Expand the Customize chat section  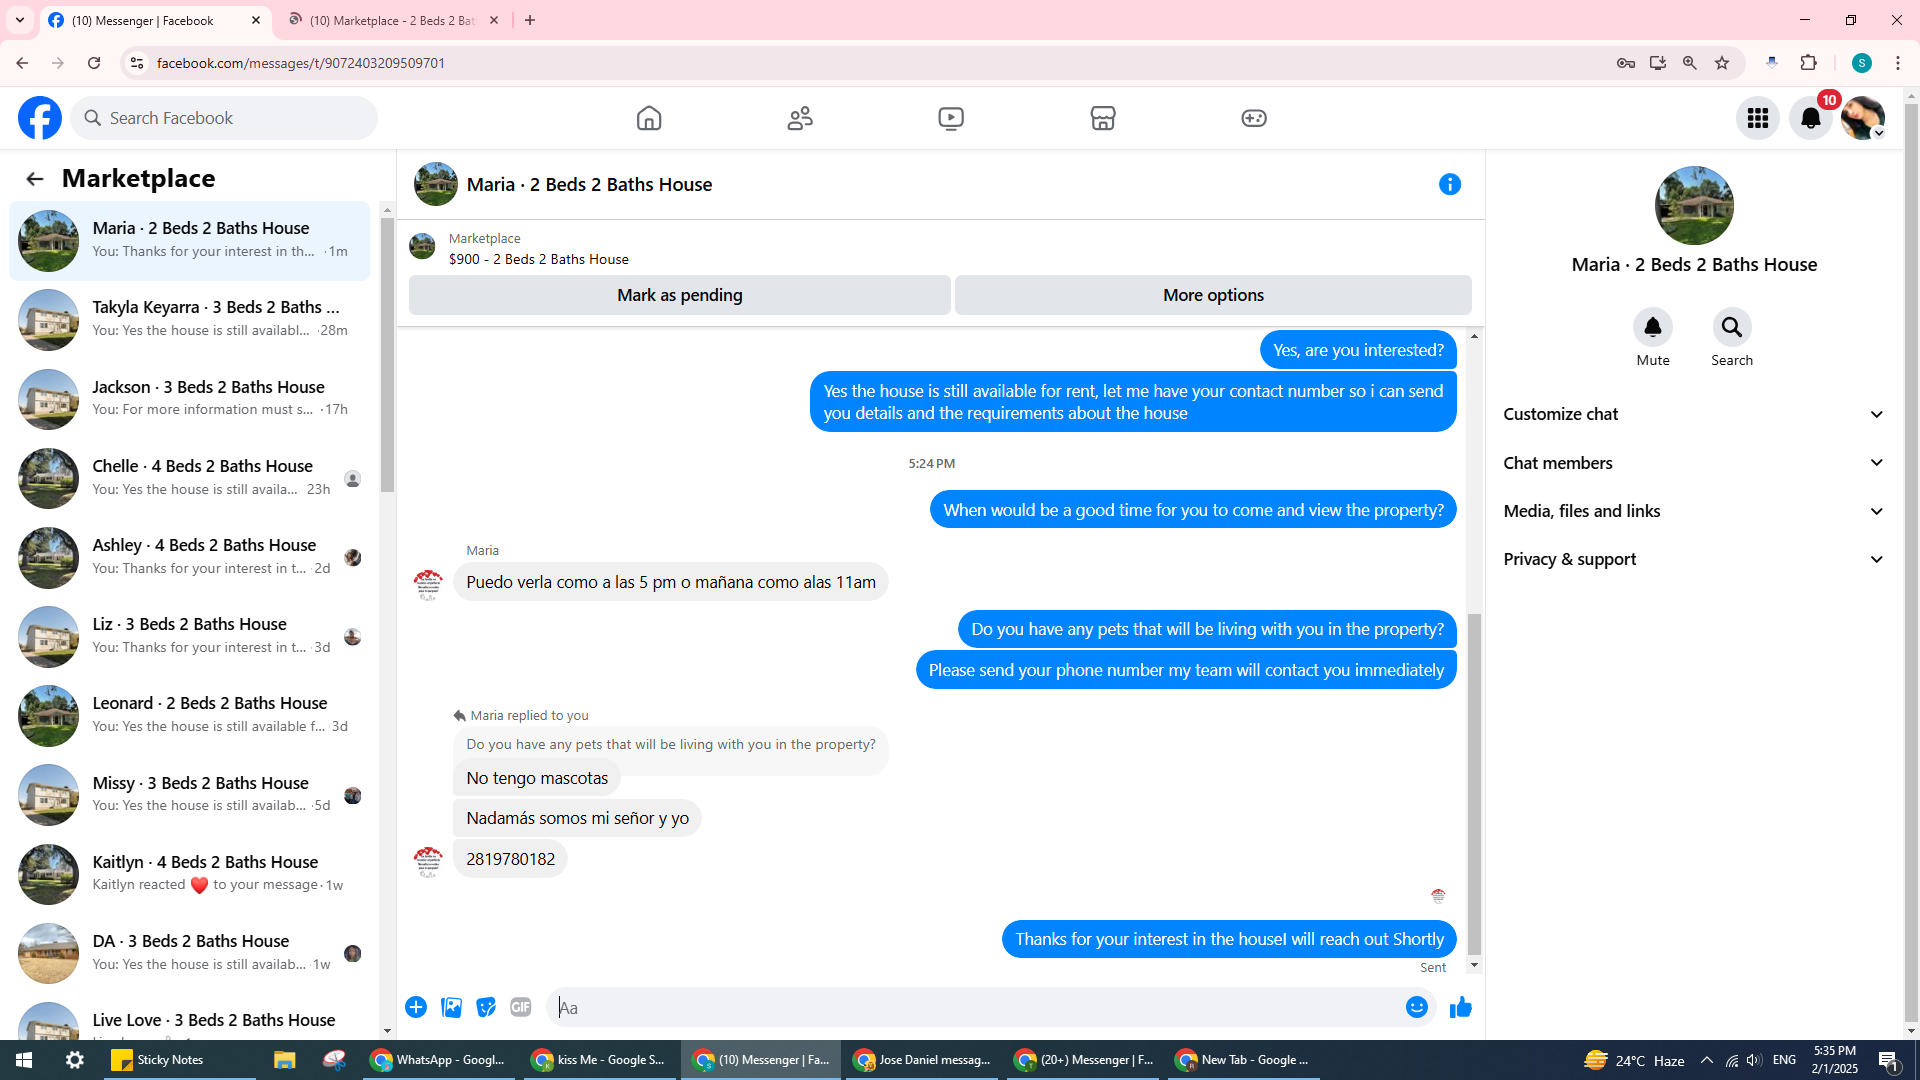click(1693, 414)
